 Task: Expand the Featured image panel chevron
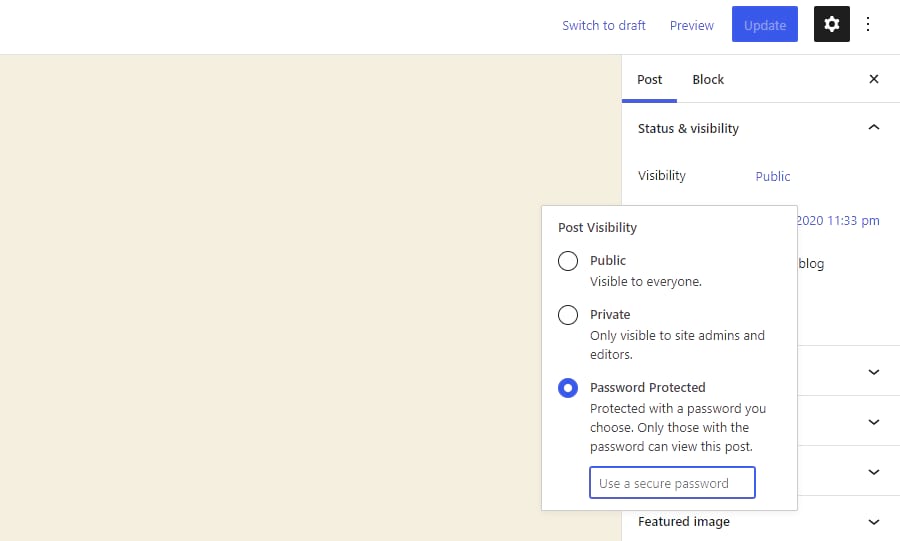(x=873, y=521)
